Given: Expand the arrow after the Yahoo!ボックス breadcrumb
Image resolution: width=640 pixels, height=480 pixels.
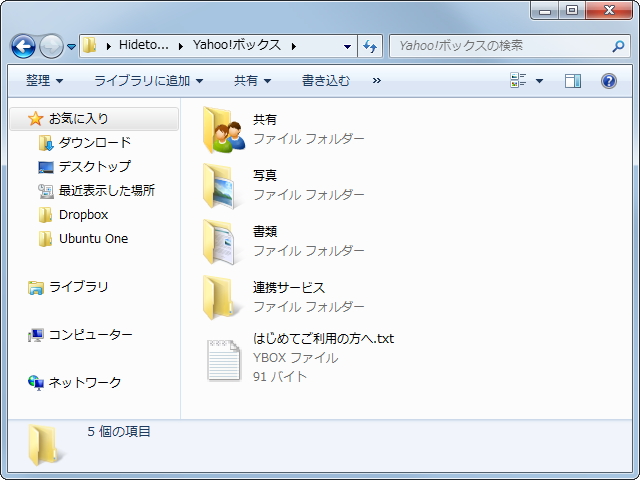Looking at the screenshot, I should point(294,46).
